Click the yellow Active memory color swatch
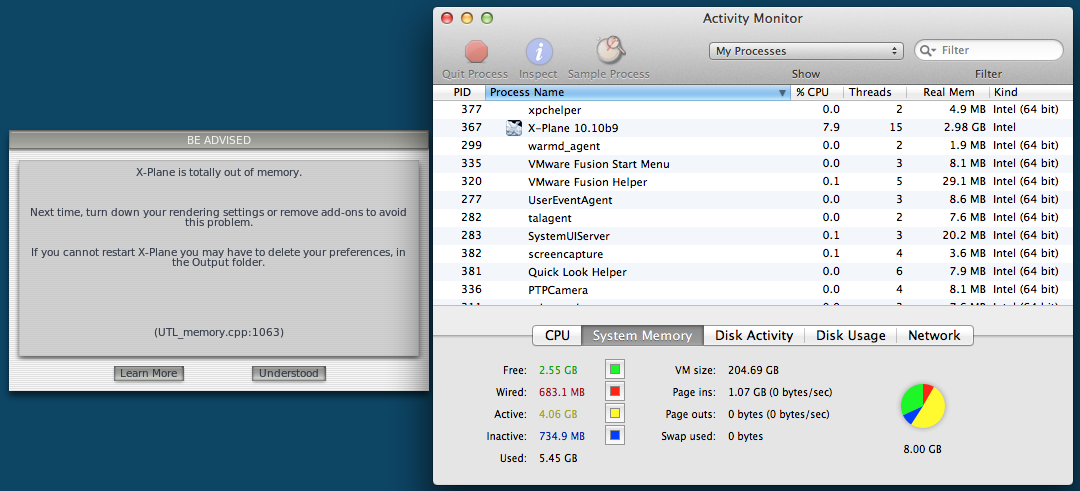The width and height of the screenshot is (1080, 491). pyautogui.click(x=615, y=414)
